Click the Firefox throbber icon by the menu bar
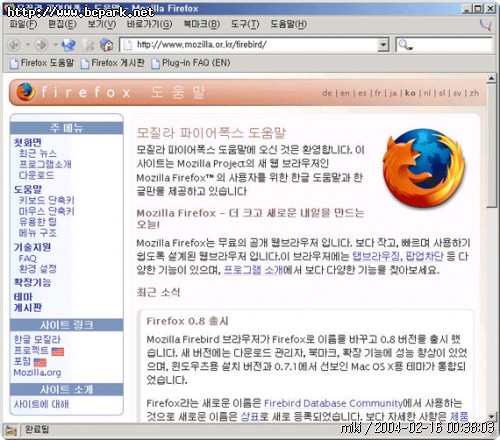 click(485, 25)
